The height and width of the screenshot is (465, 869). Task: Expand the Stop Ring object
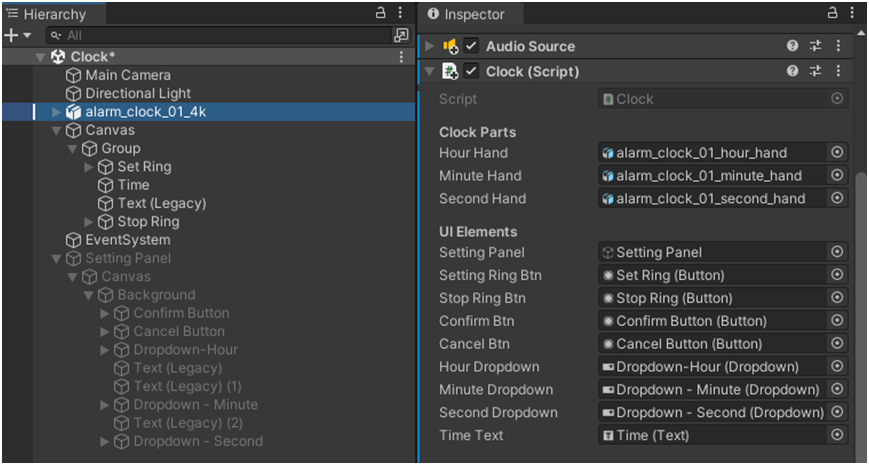coord(88,222)
